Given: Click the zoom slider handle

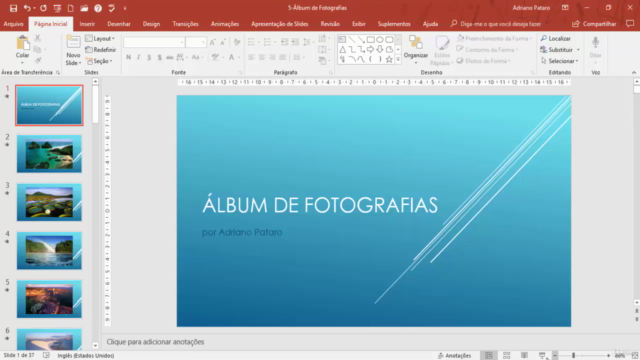Looking at the screenshot, I should 573,356.
